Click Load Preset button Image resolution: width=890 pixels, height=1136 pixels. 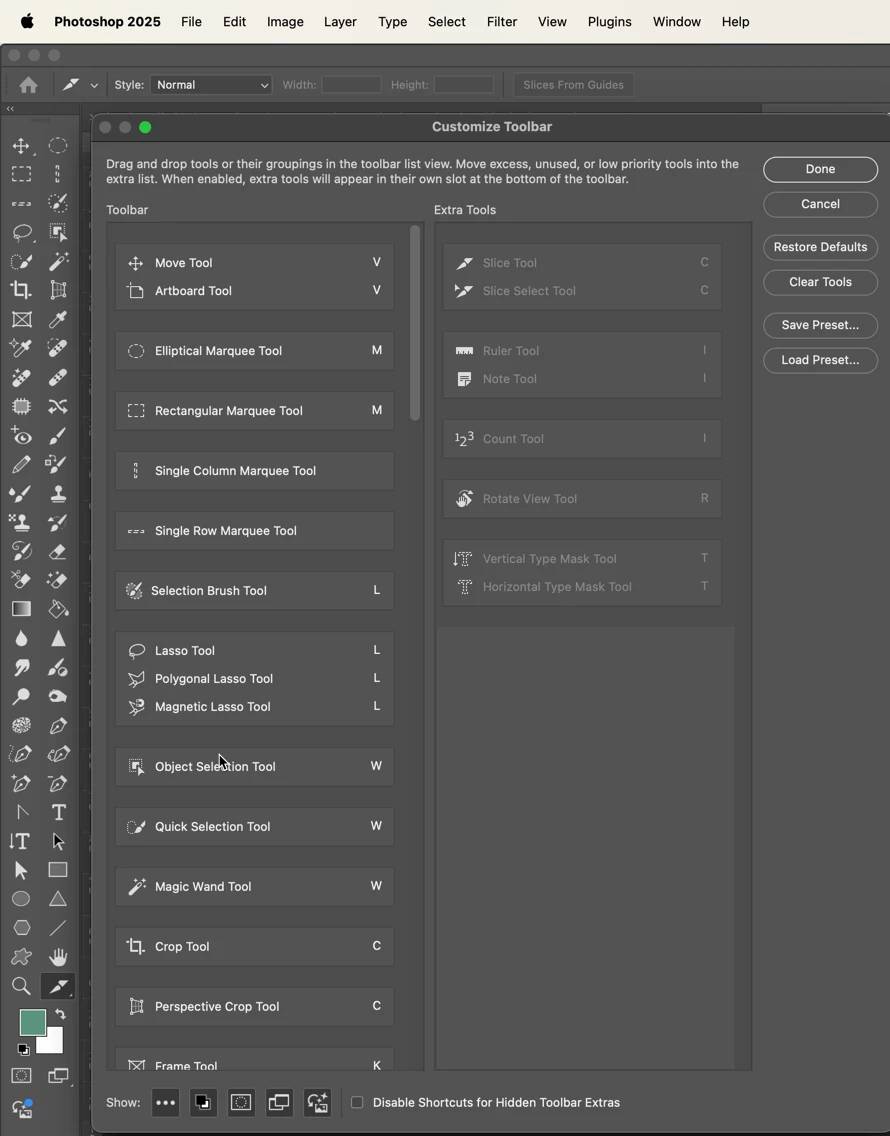820,360
